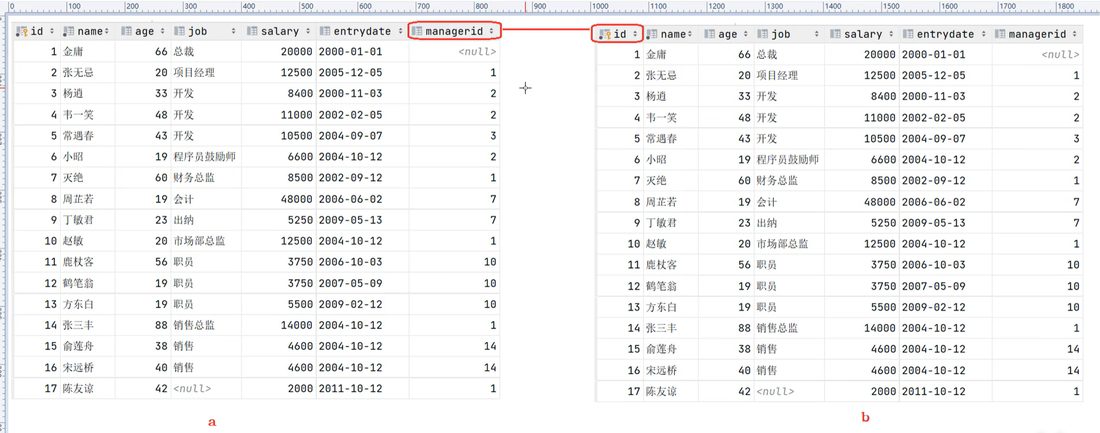Click the entrydate column icon in table b
This screenshot has height=433, width=1100.
click(909, 34)
